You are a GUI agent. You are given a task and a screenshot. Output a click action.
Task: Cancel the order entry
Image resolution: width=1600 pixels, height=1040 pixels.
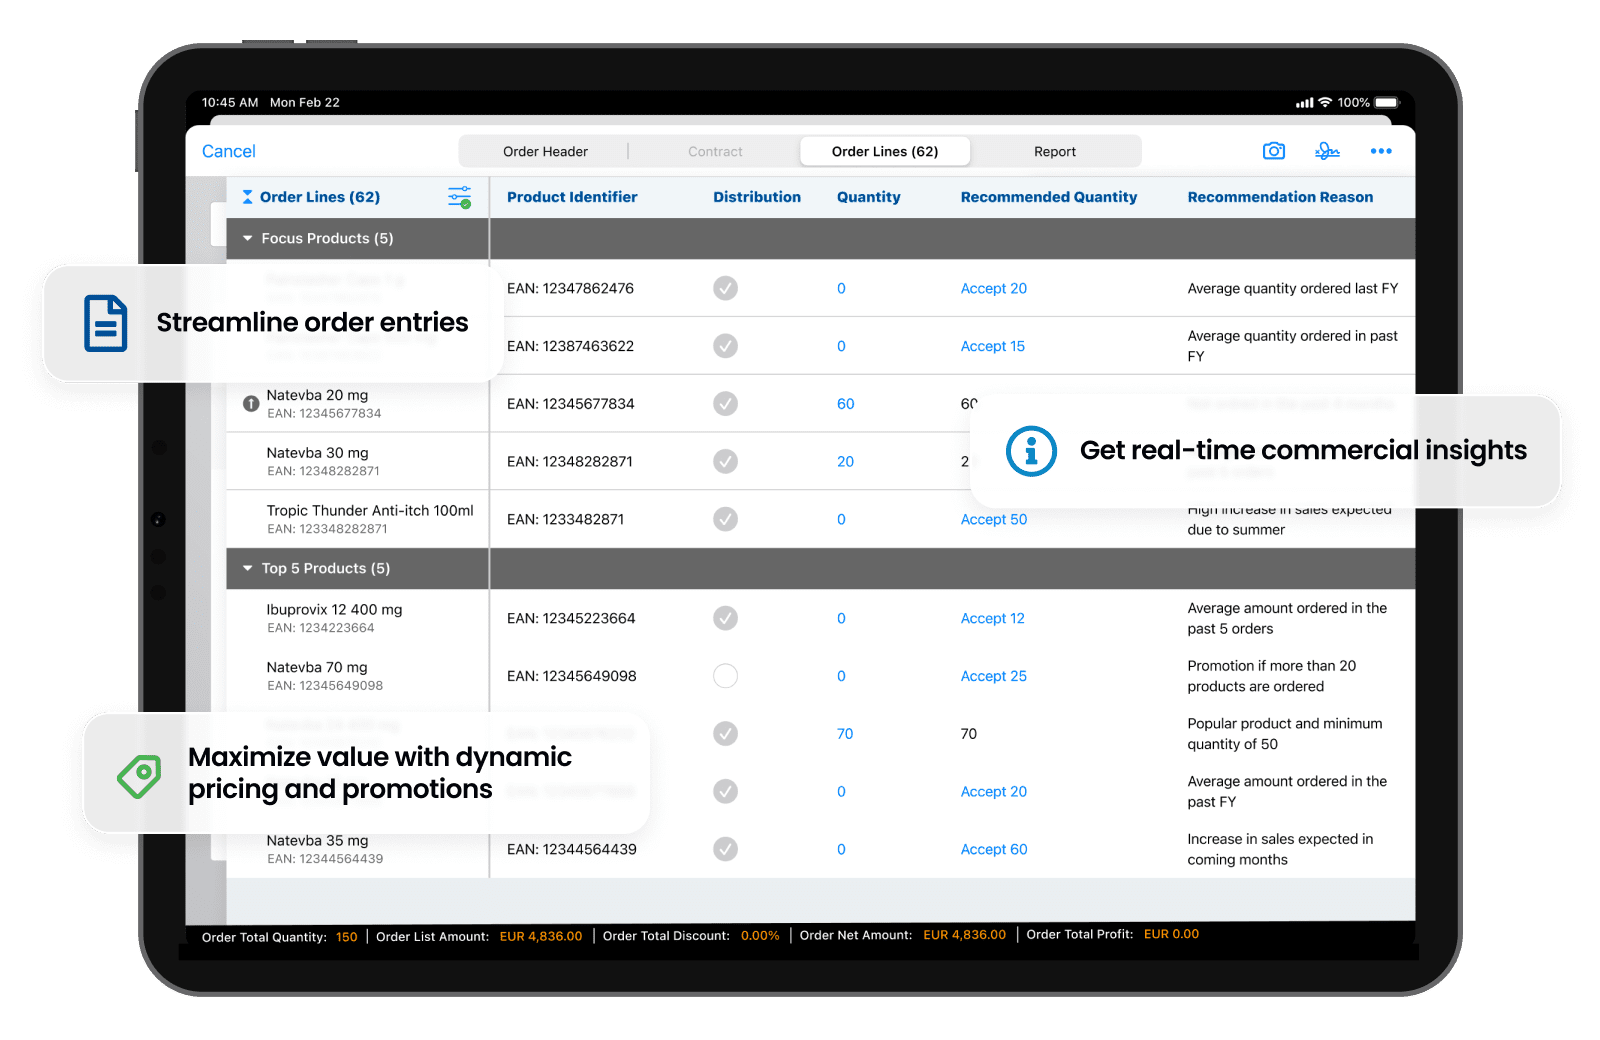(229, 151)
